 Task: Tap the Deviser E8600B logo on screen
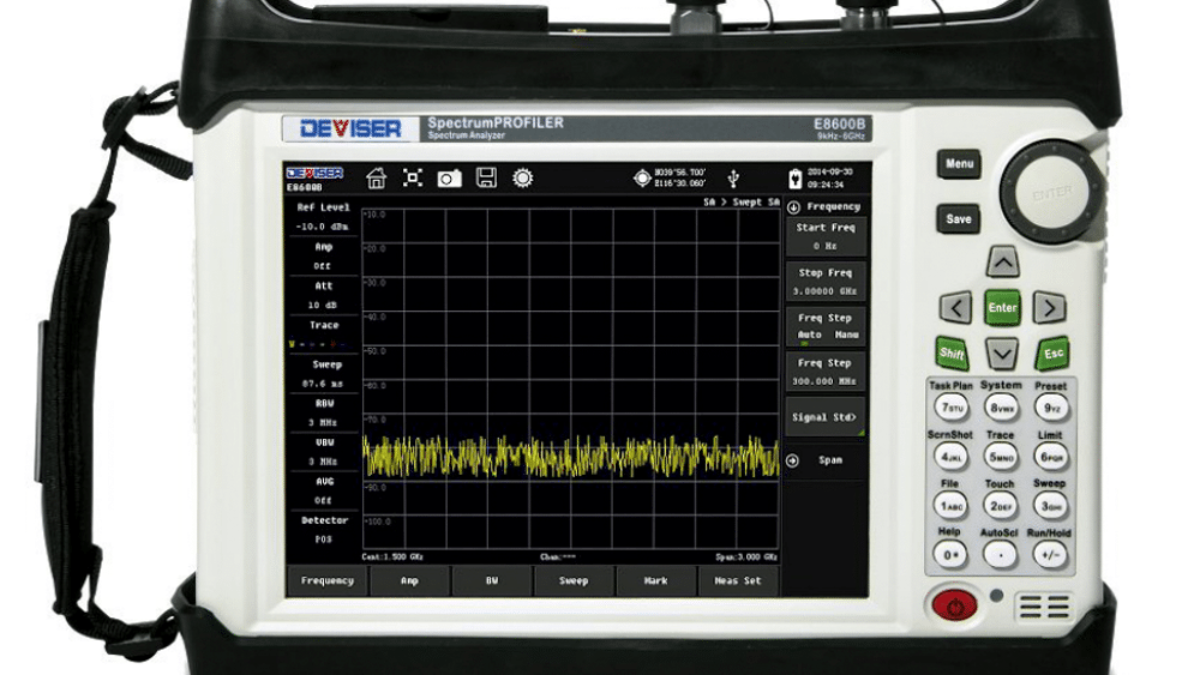[x=315, y=179]
